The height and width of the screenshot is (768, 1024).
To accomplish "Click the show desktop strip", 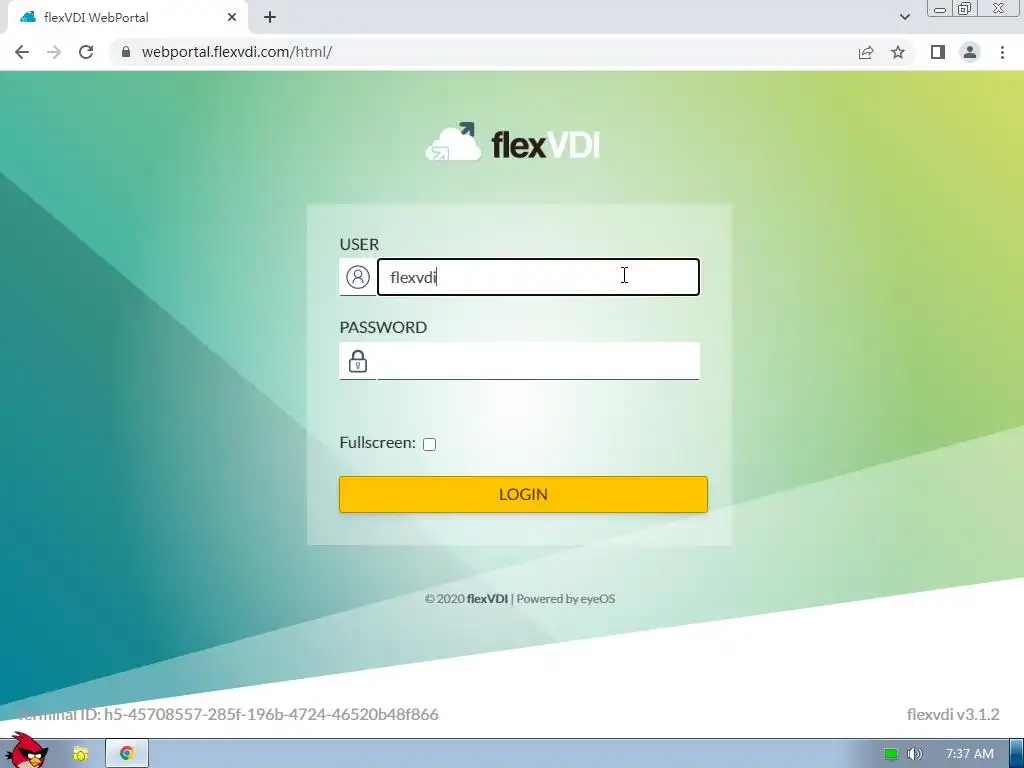I will [x=1017, y=754].
